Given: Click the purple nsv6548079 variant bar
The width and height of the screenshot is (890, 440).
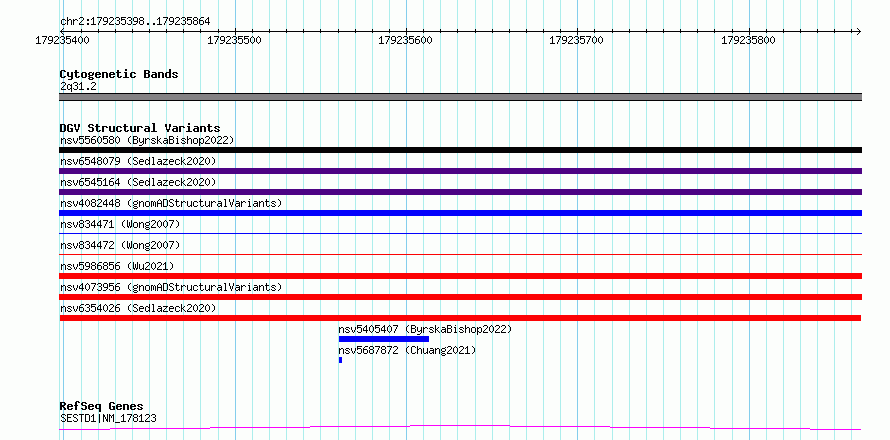Looking at the screenshot, I should tap(460, 171).
